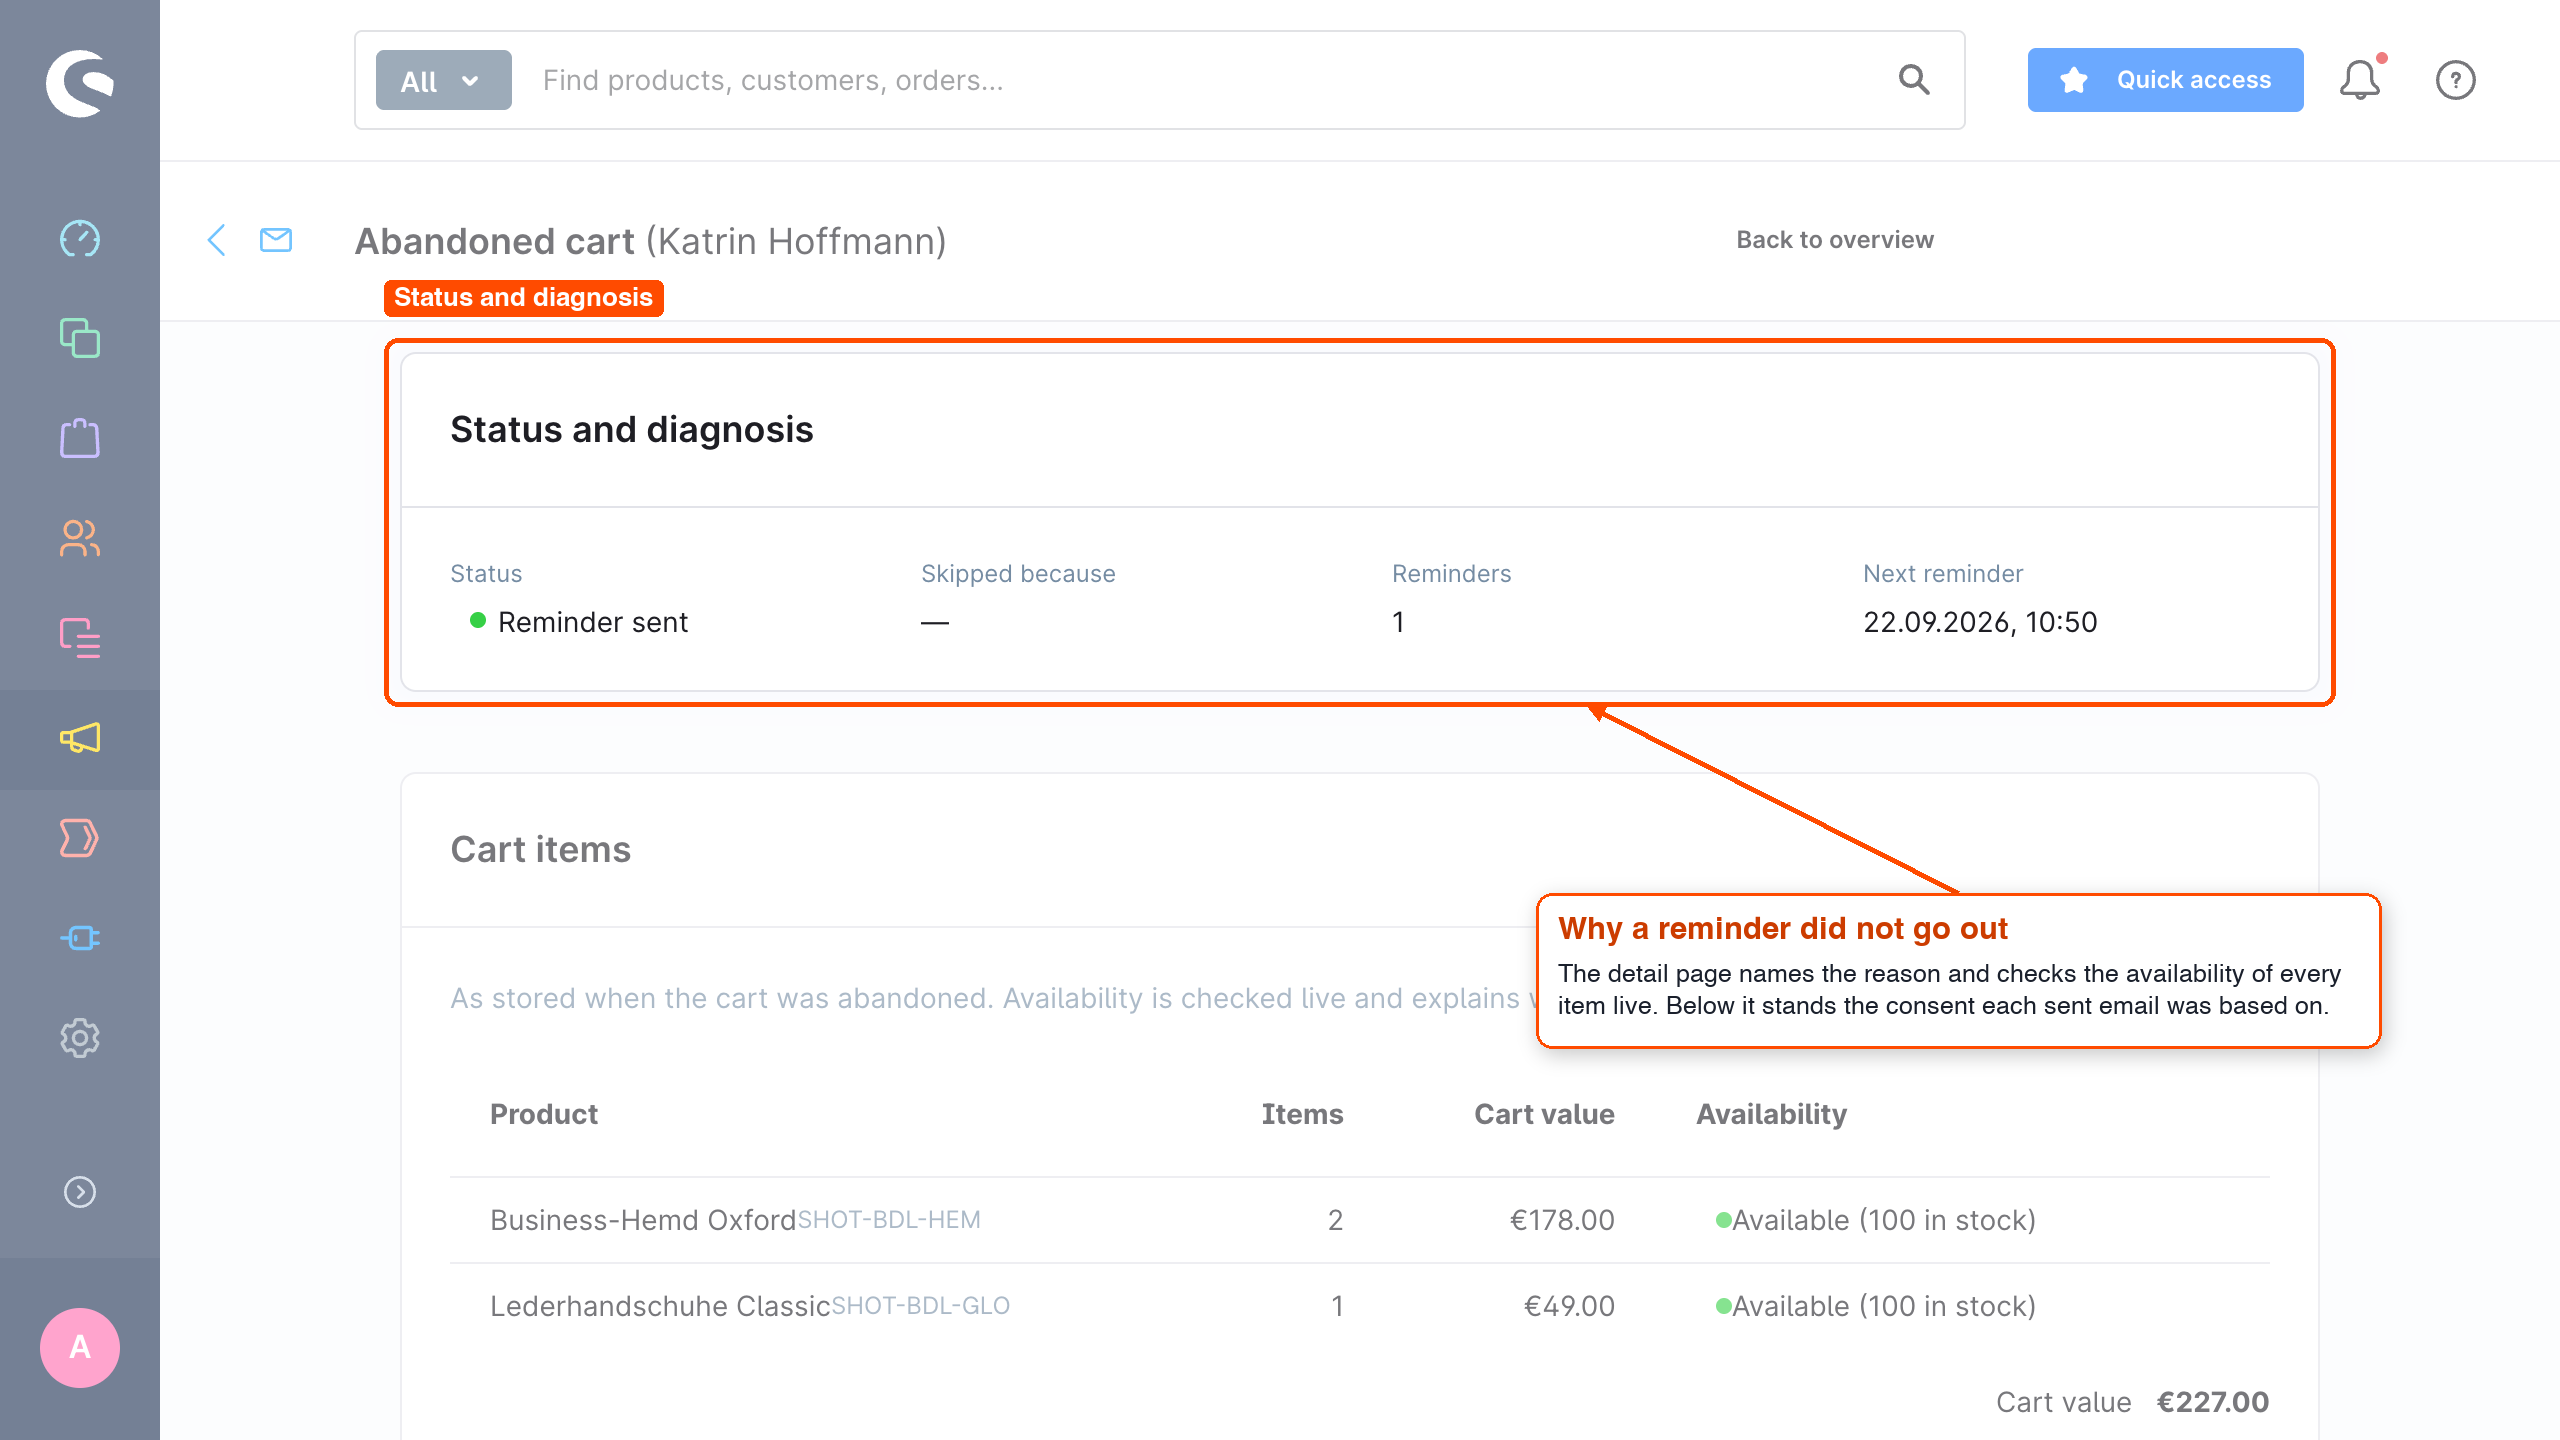
Task: Open the Settings gear icon
Action: coord(80,1038)
